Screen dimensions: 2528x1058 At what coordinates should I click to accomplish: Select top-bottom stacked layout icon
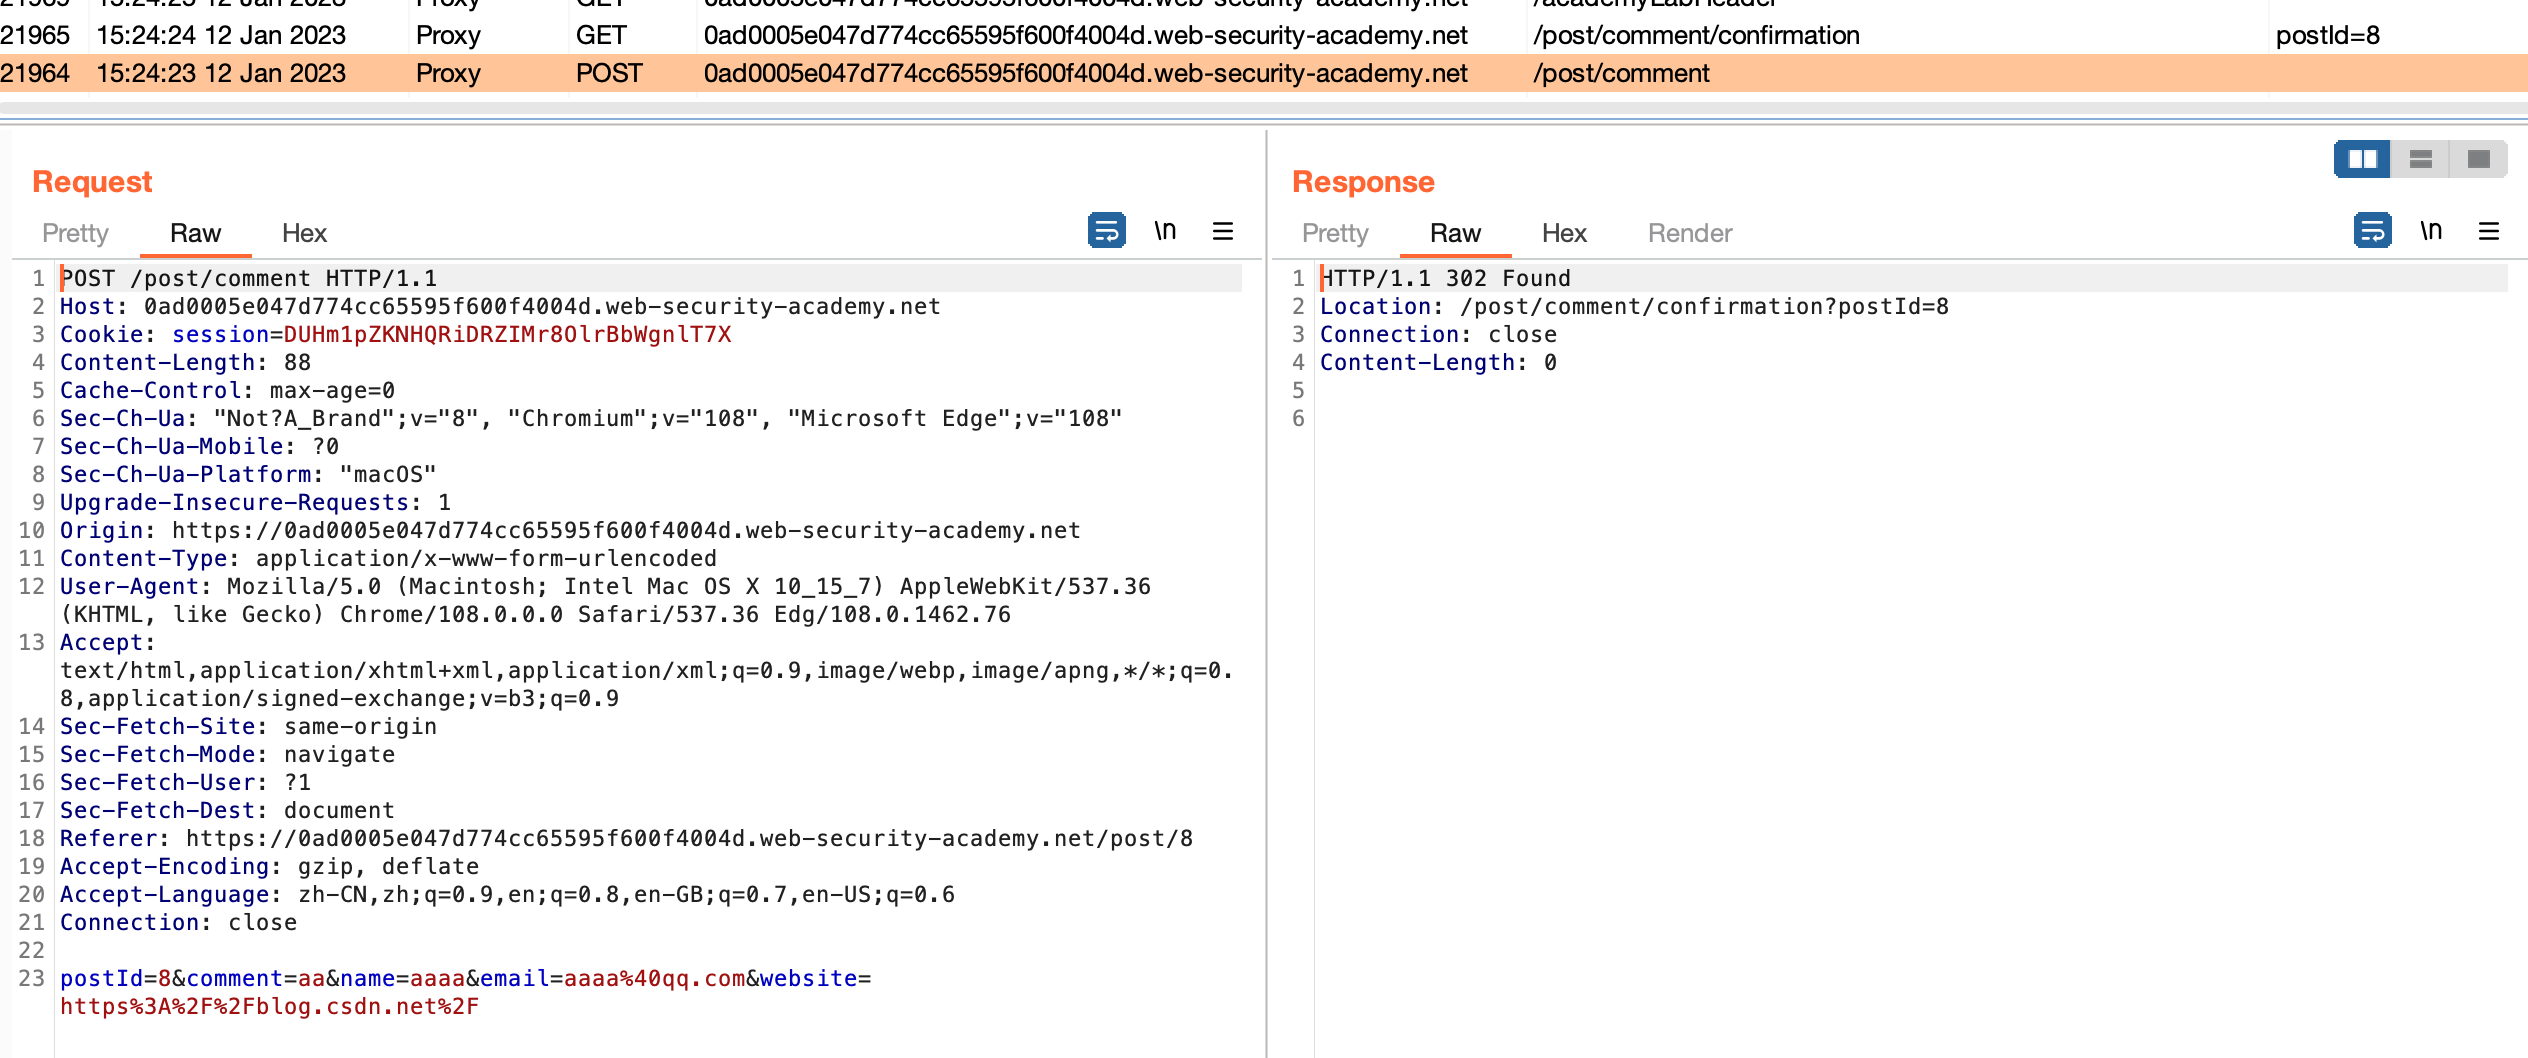[2420, 159]
